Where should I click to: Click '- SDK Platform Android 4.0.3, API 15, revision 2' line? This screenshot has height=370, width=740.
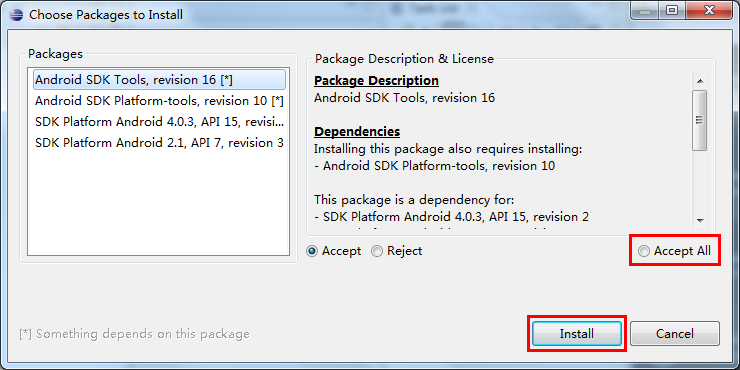(451, 217)
